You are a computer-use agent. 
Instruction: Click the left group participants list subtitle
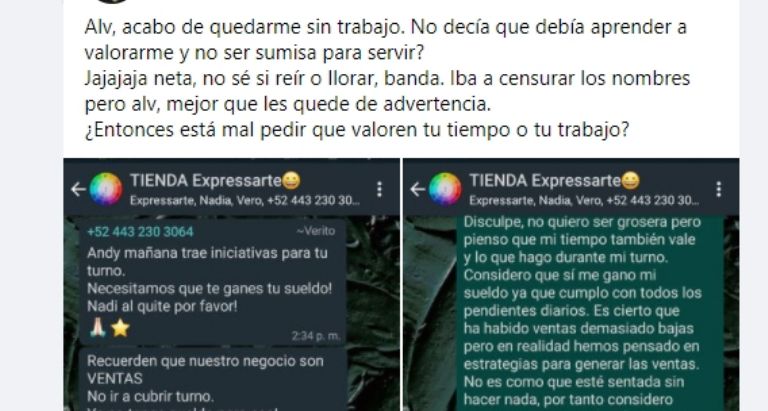(x=244, y=200)
